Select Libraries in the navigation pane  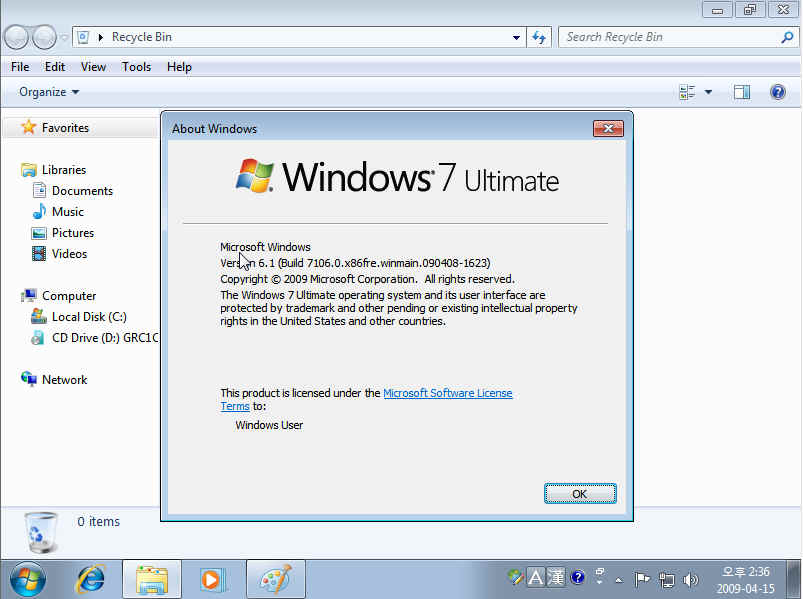click(x=64, y=170)
